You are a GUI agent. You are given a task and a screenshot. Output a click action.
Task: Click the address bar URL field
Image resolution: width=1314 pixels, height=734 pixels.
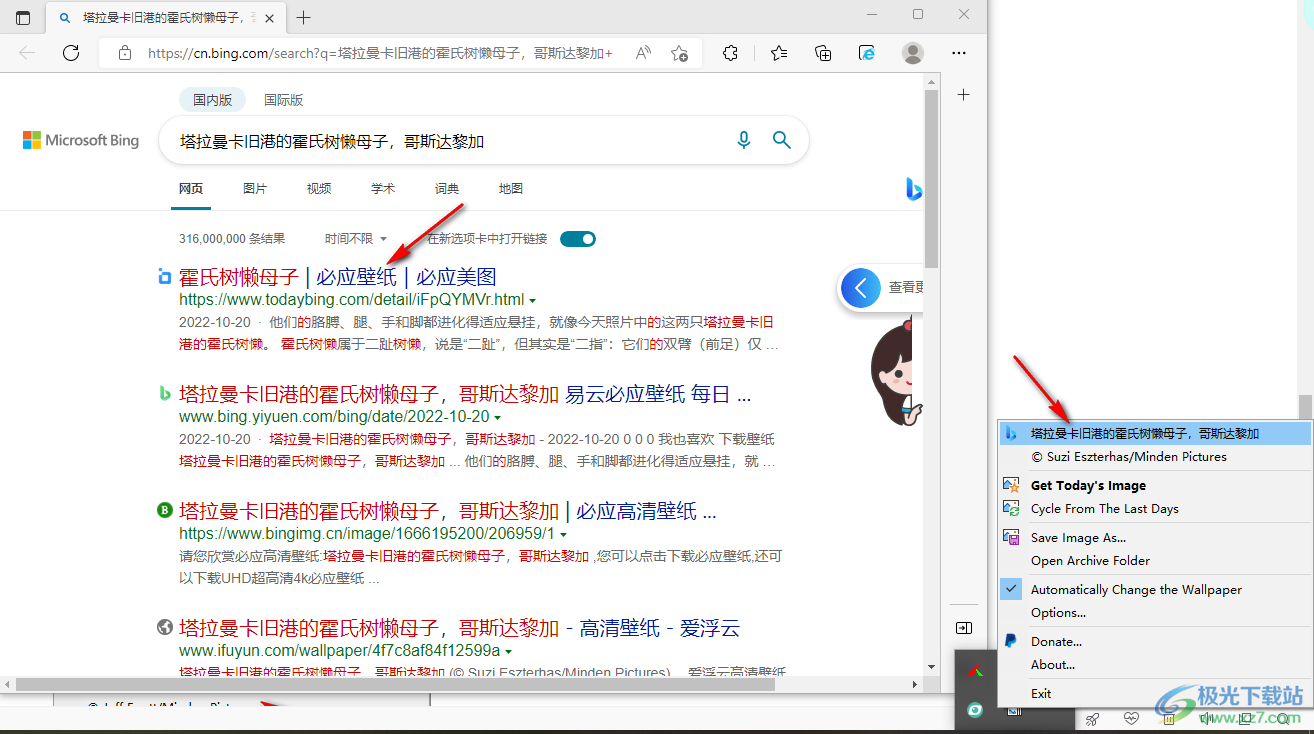coord(380,53)
